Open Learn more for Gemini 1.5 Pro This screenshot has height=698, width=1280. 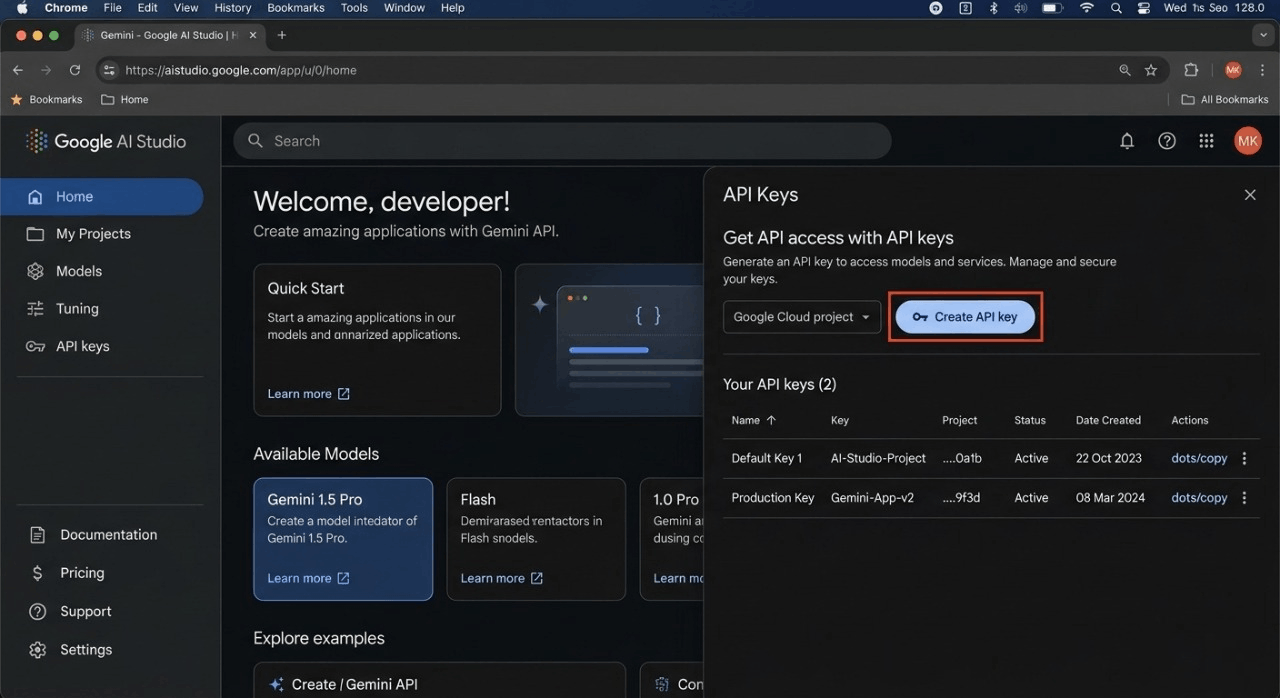point(300,578)
